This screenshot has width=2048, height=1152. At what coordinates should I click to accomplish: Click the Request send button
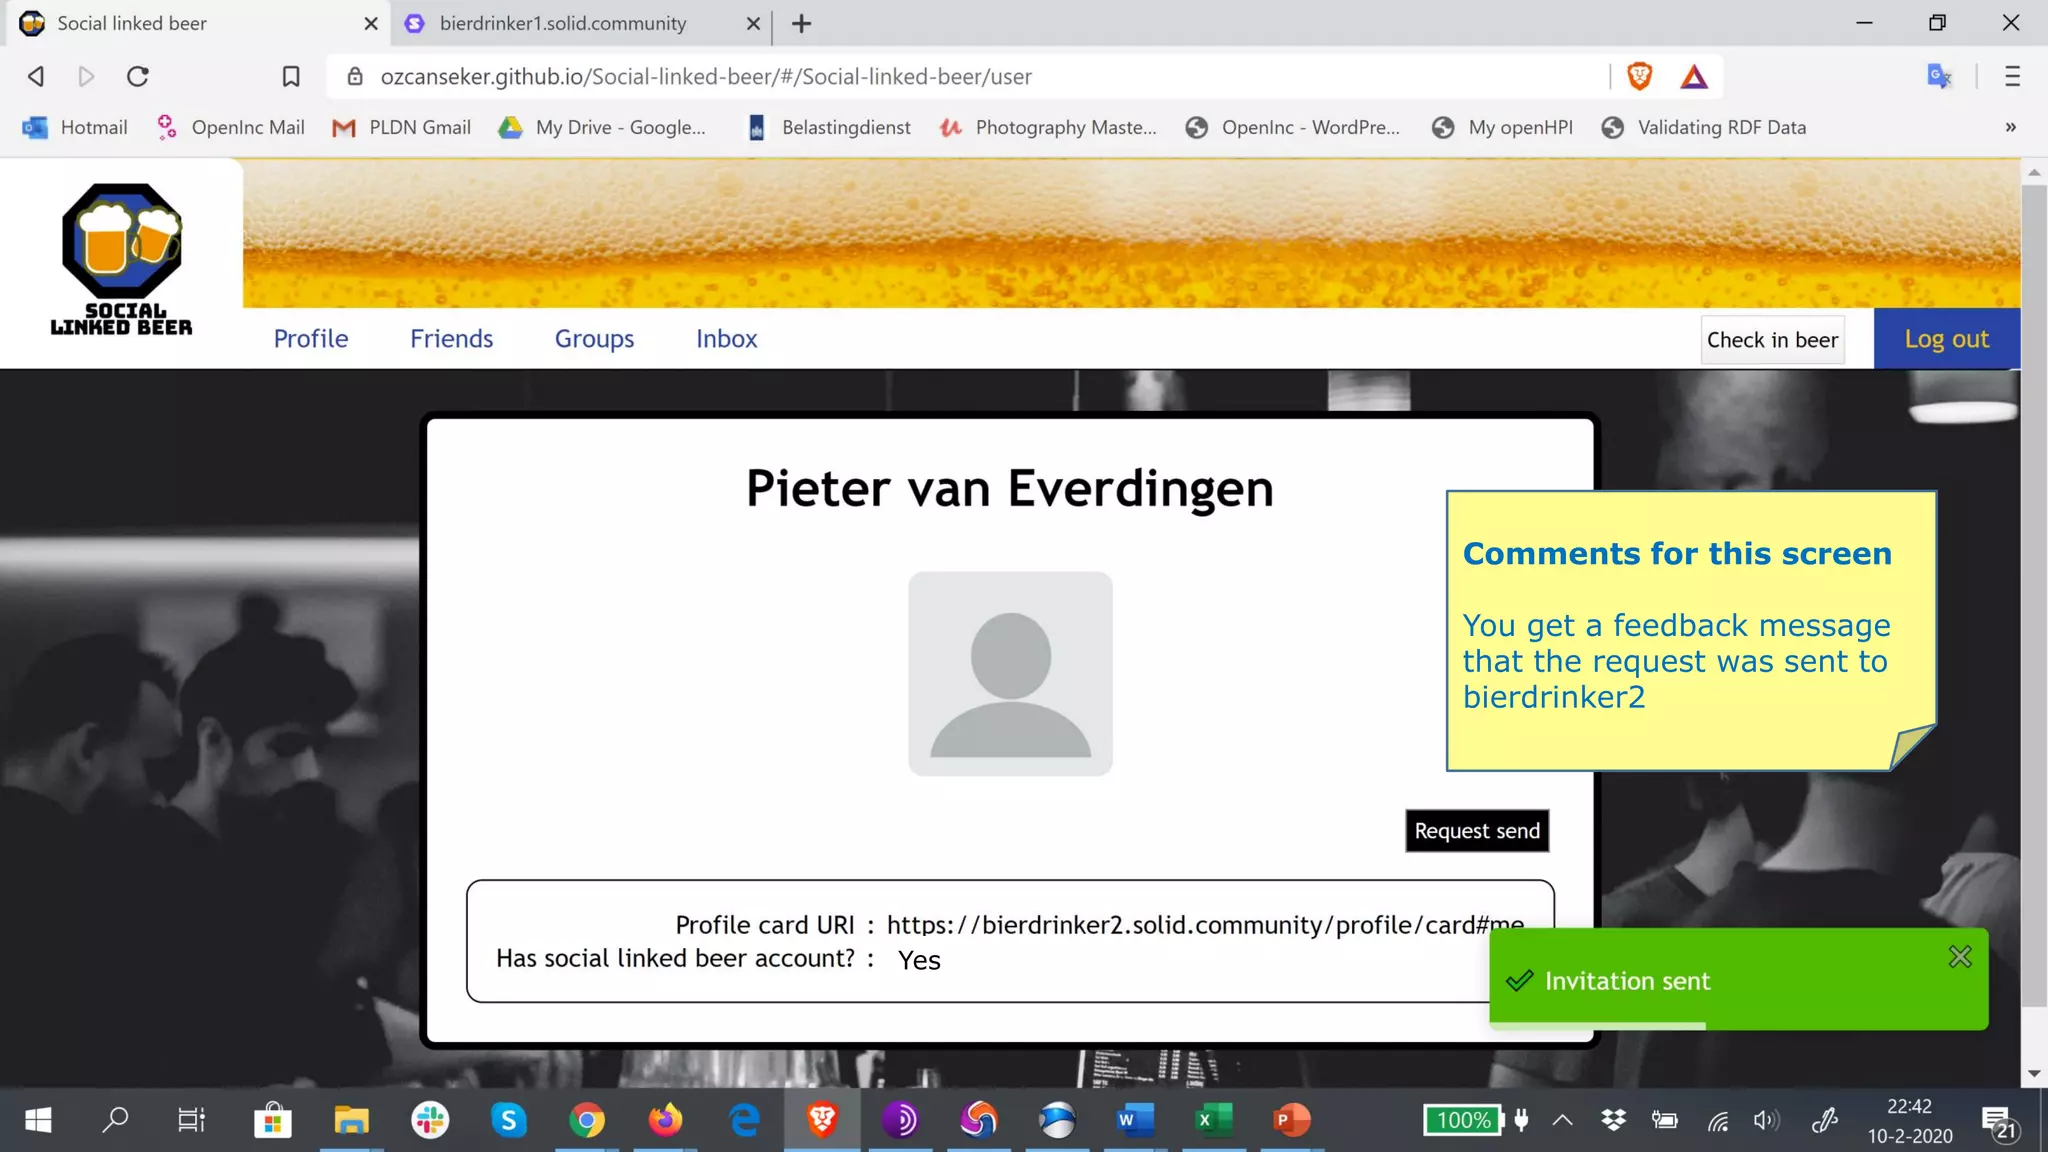1477,831
